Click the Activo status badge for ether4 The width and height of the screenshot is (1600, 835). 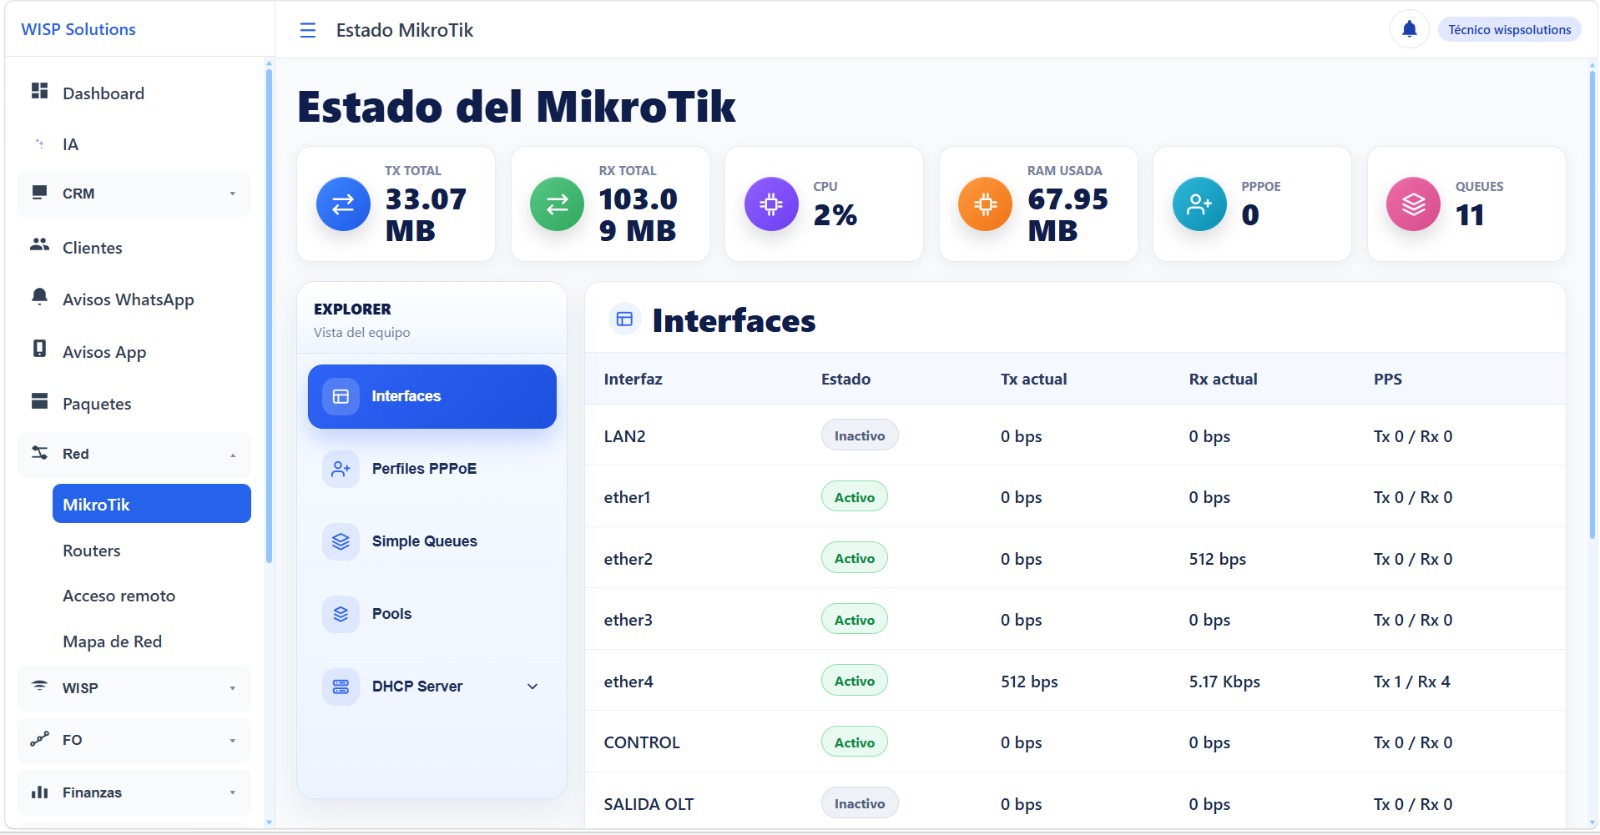click(x=854, y=681)
